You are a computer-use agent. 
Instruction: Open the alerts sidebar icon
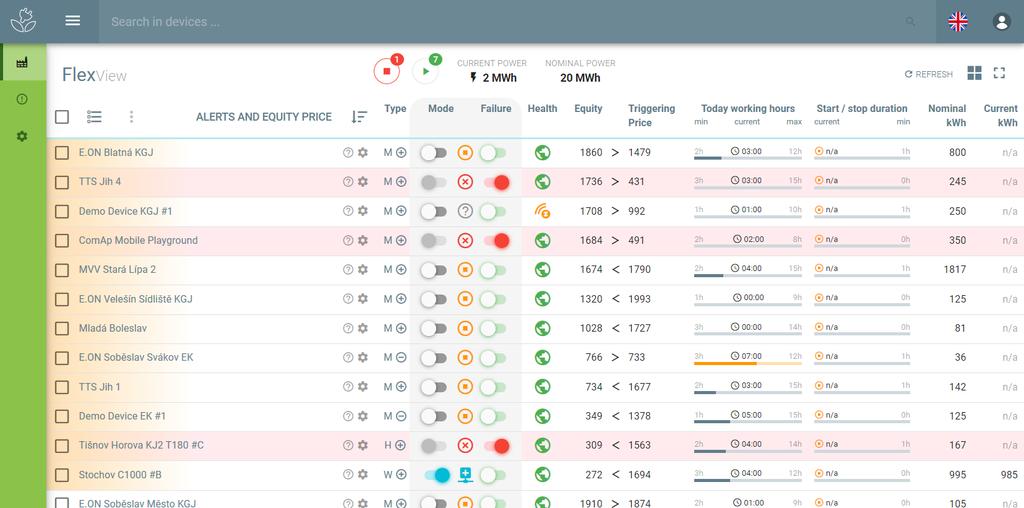click(x=22, y=99)
